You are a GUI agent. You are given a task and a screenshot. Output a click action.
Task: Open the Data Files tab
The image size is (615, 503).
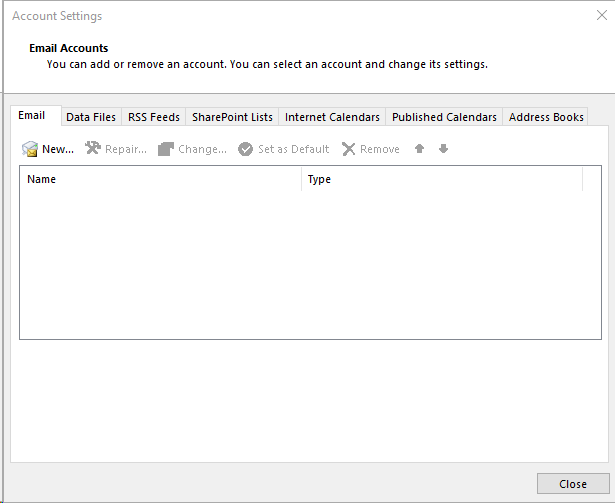pos(91,117)
